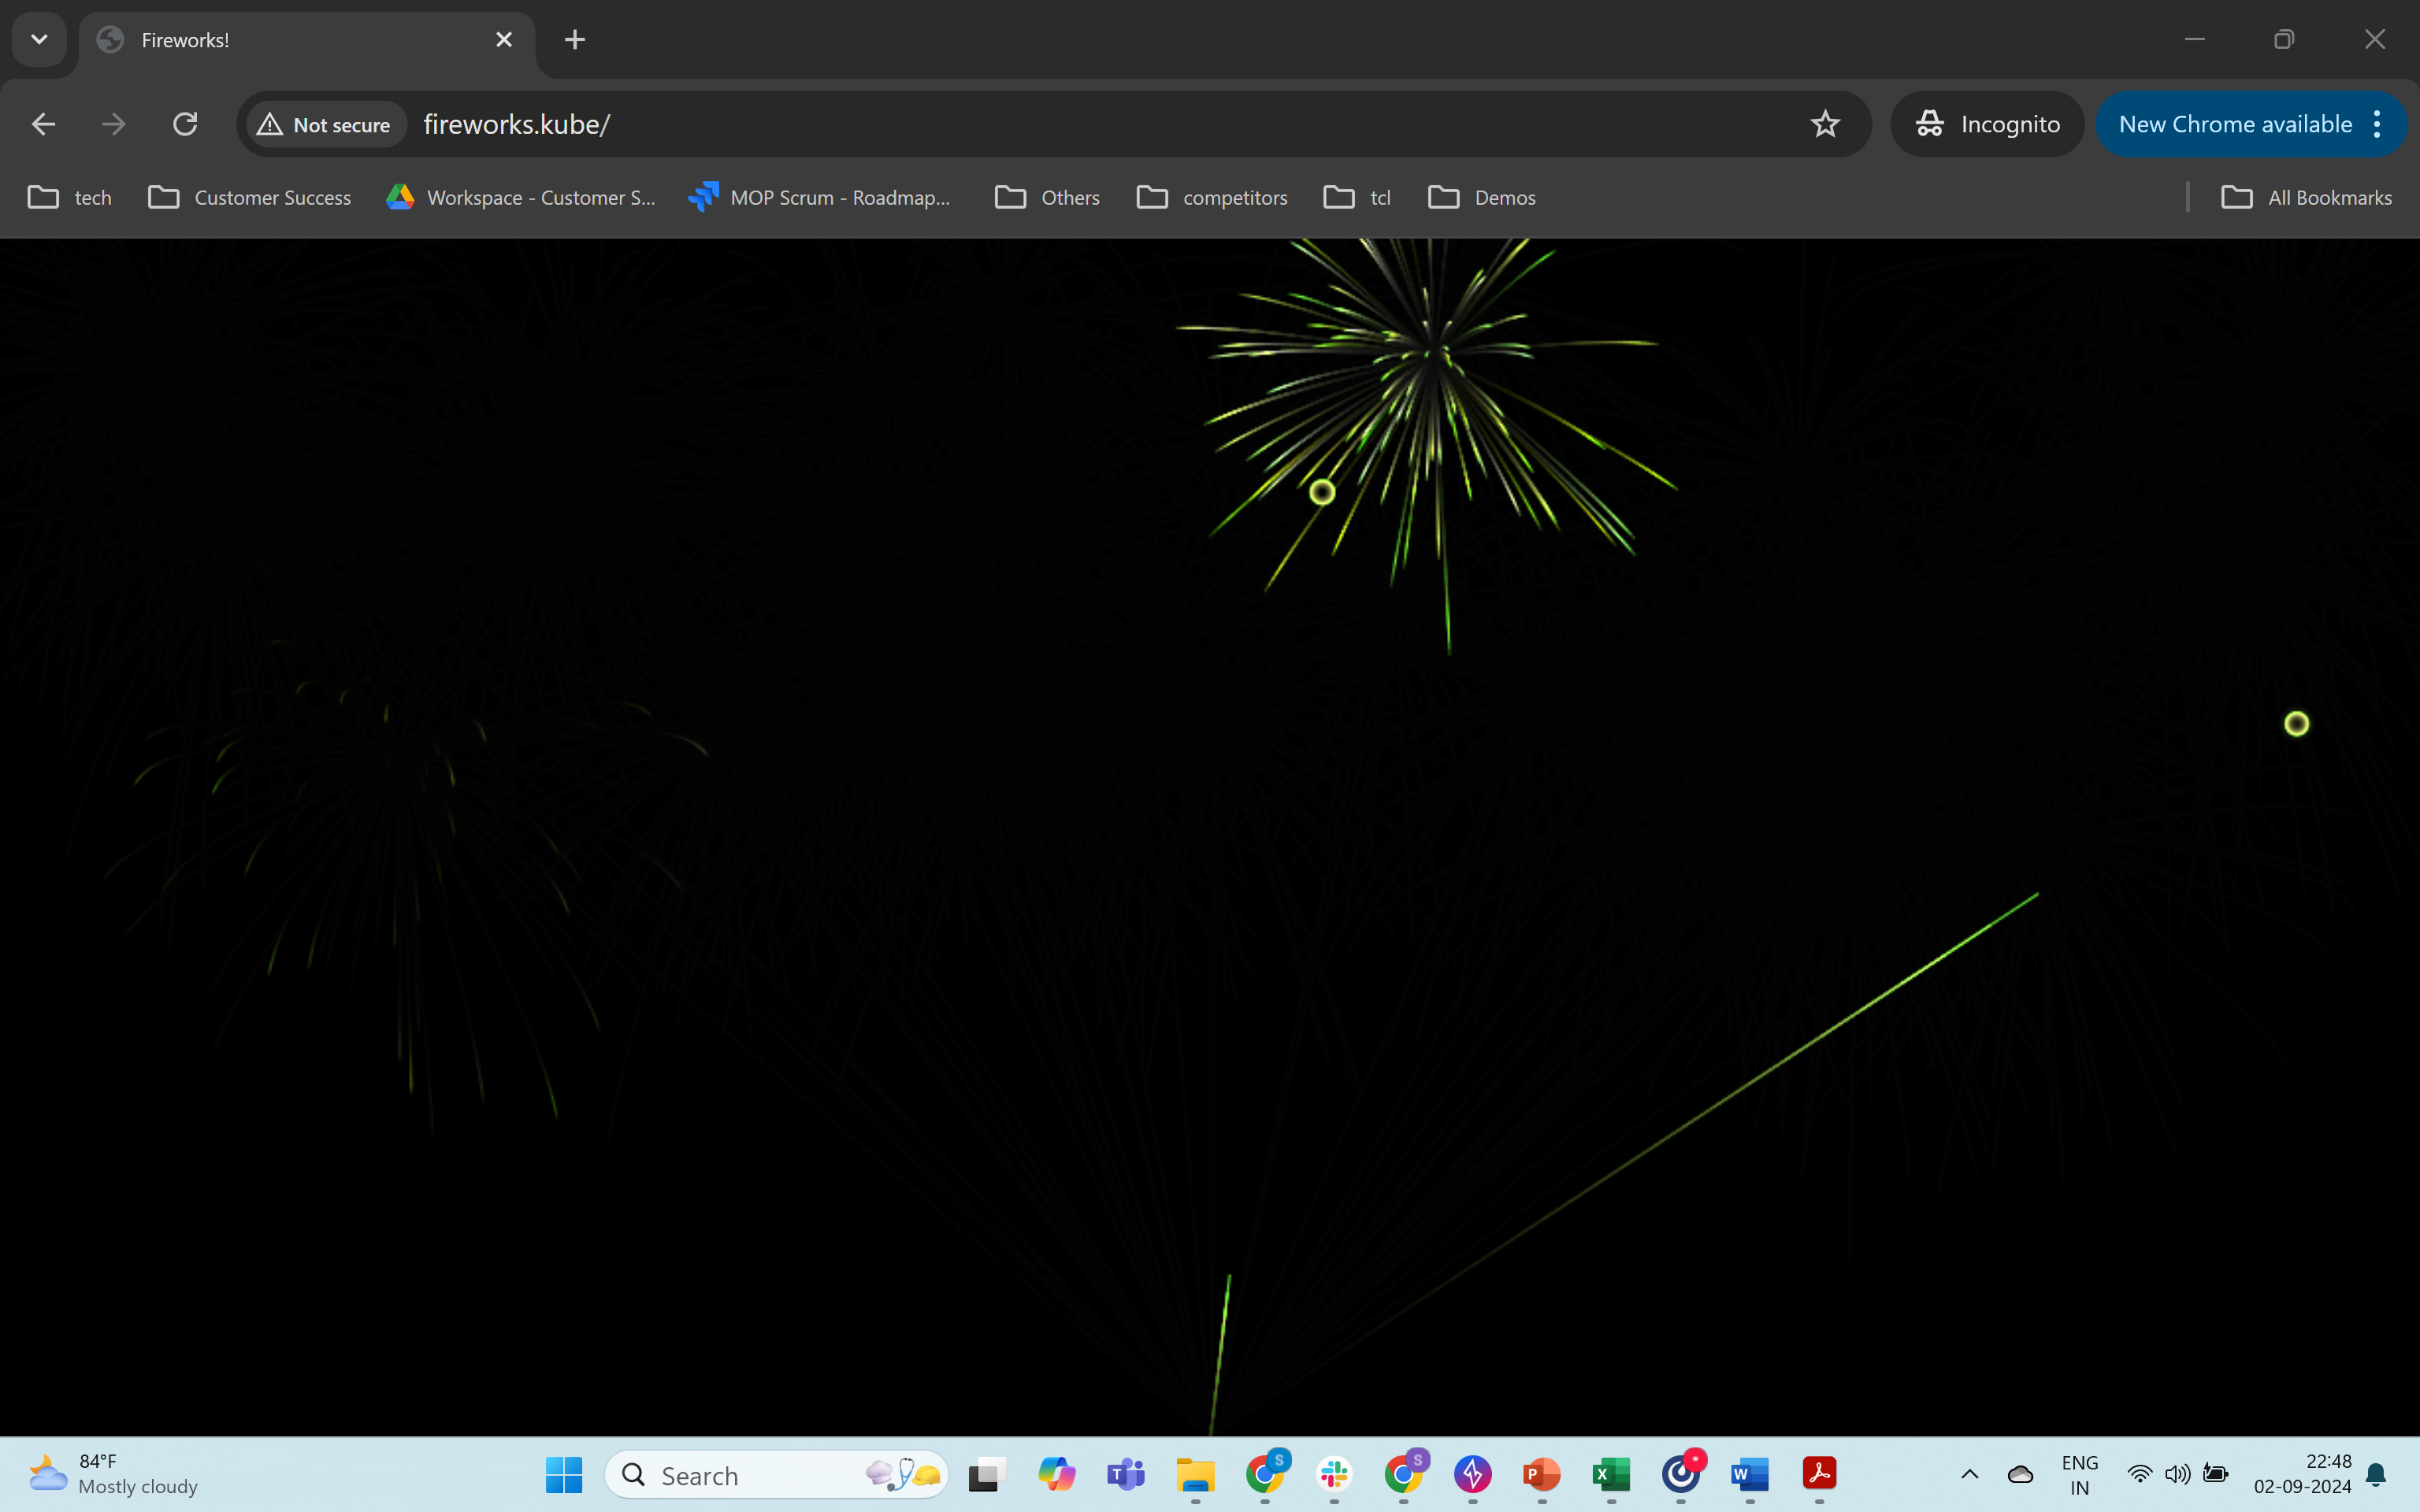Viewport: 2420px width, 1512px height.
Task: Open Microsoft Teams from the taskbar
Action: point(1126,1474)
